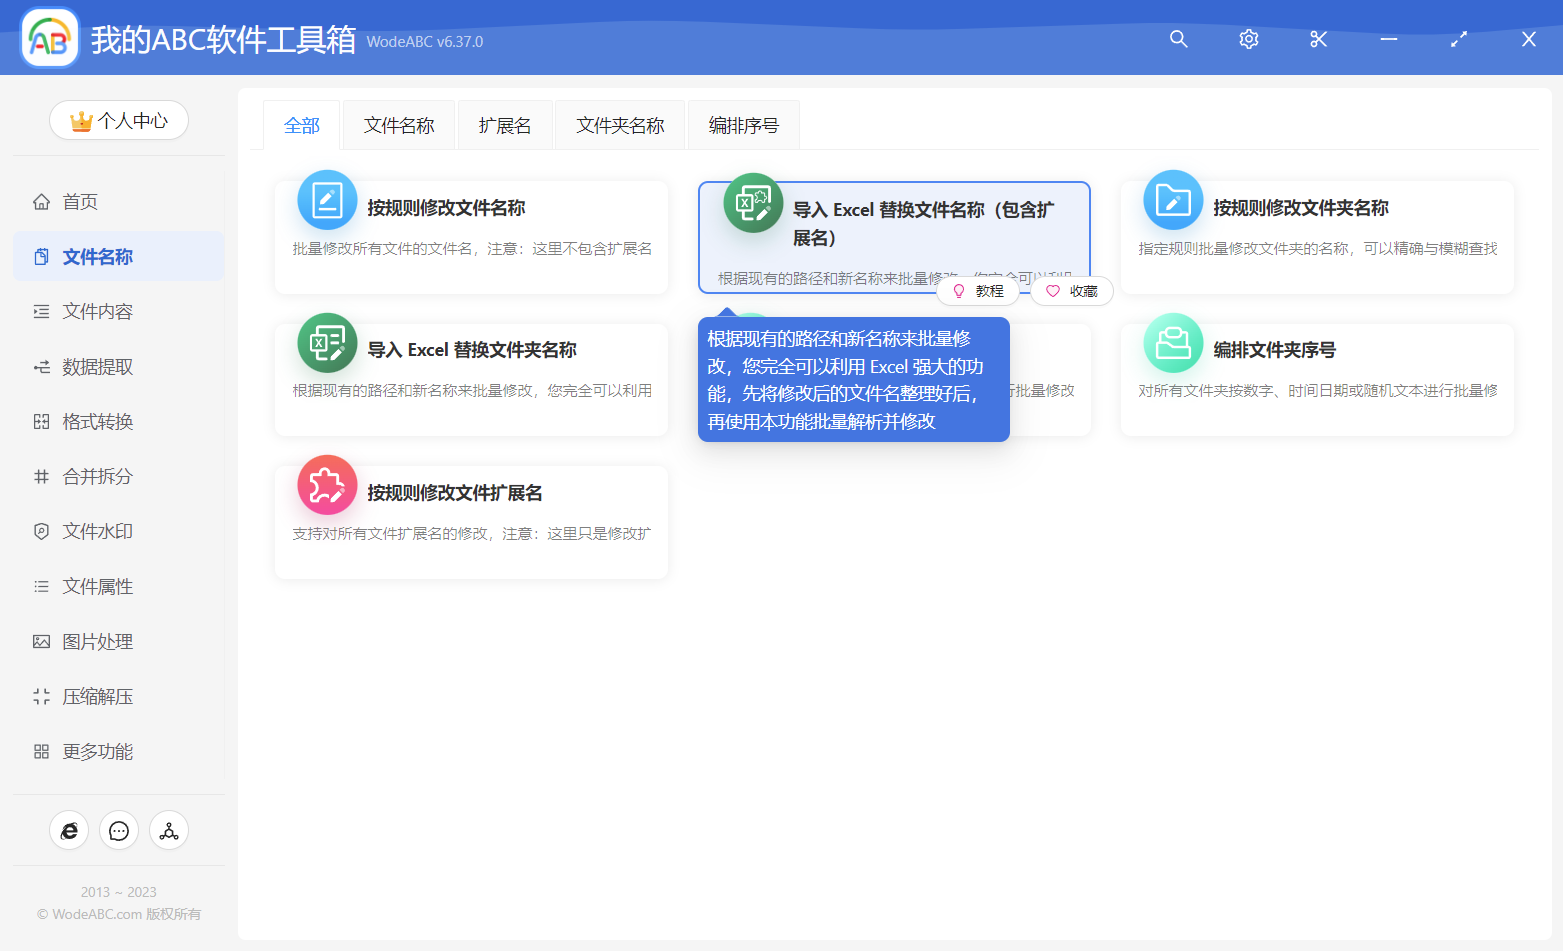Open the settings gear in the title bar
The width and height of the screenshot is (1563, 951).
(x=1248, y=39)
